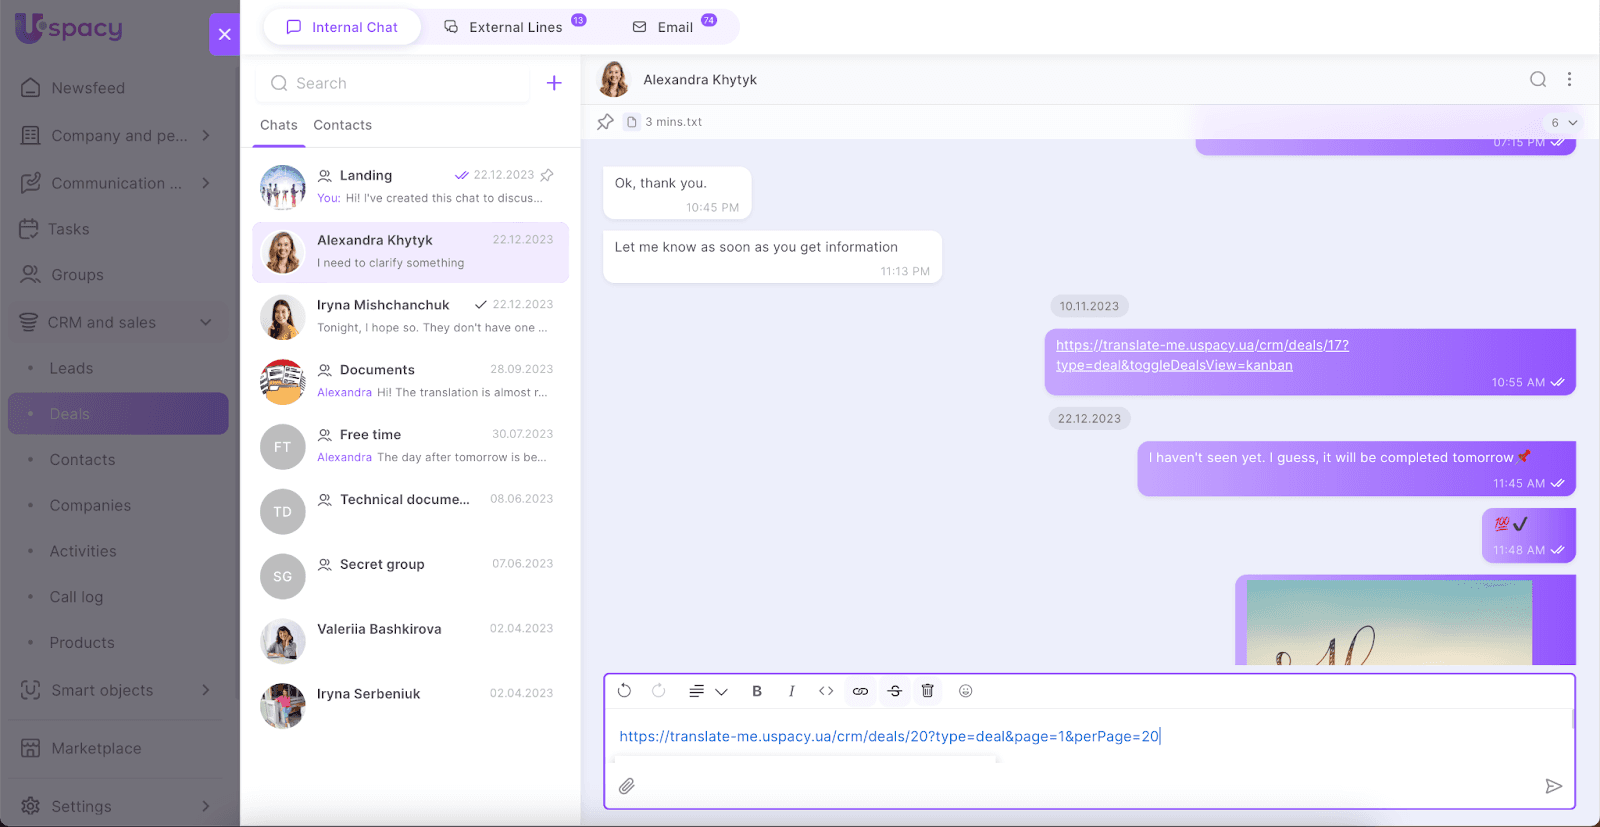Switch to the Contacts tab
The height and width of the screenshot is (827, 1600).
click(x=342, y=125)
